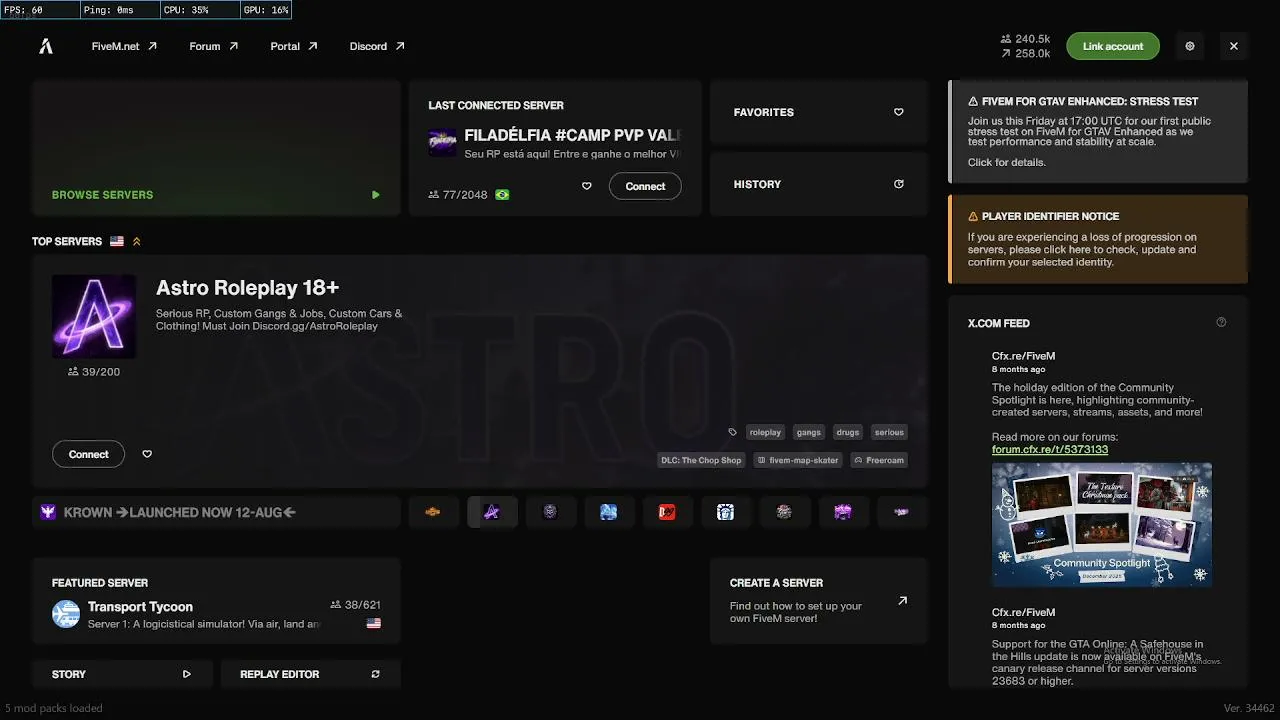Click the Transport Tycoon round avatar
This screenshot has height=720, width=1280.
(66, 614)
